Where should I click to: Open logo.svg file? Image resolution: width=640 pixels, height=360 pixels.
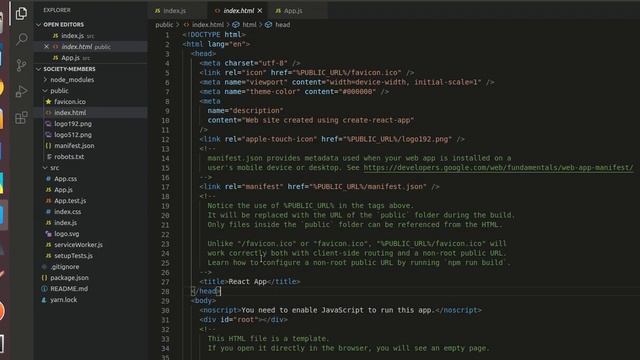67,234
